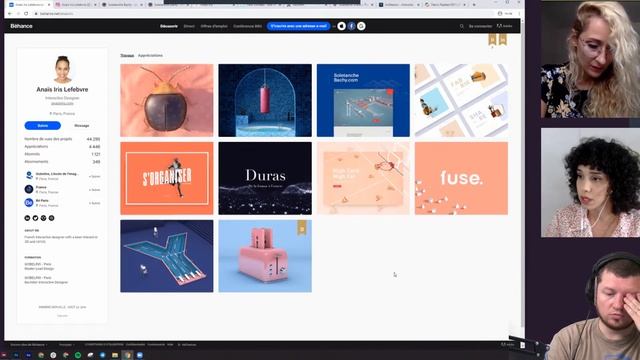Screen dimensions: 640x360
Task: Expand the 'Encore plus de Behance' footer dropdown
Action: point(29,345)
